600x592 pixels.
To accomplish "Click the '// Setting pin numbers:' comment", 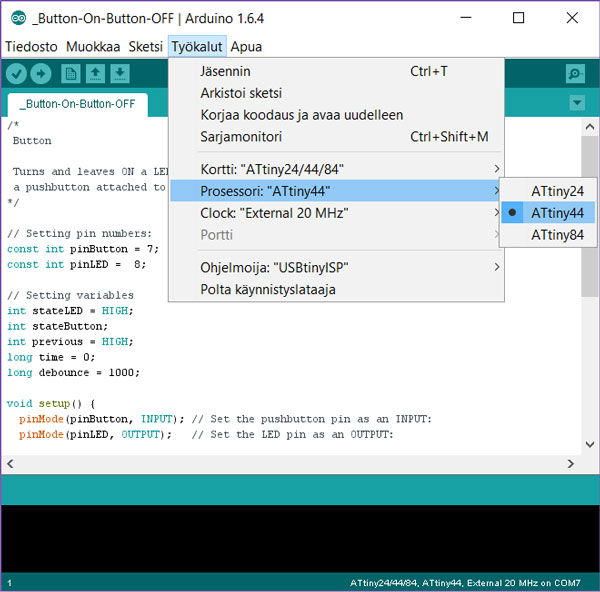I will [x=80, y=233].
